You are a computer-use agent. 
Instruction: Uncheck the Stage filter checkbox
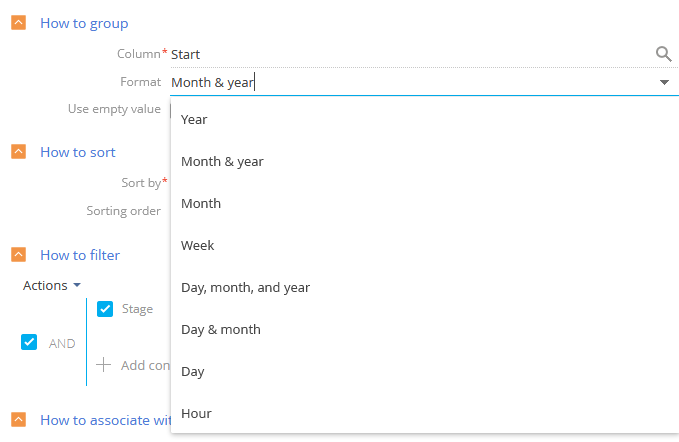(x=105, y=309)
